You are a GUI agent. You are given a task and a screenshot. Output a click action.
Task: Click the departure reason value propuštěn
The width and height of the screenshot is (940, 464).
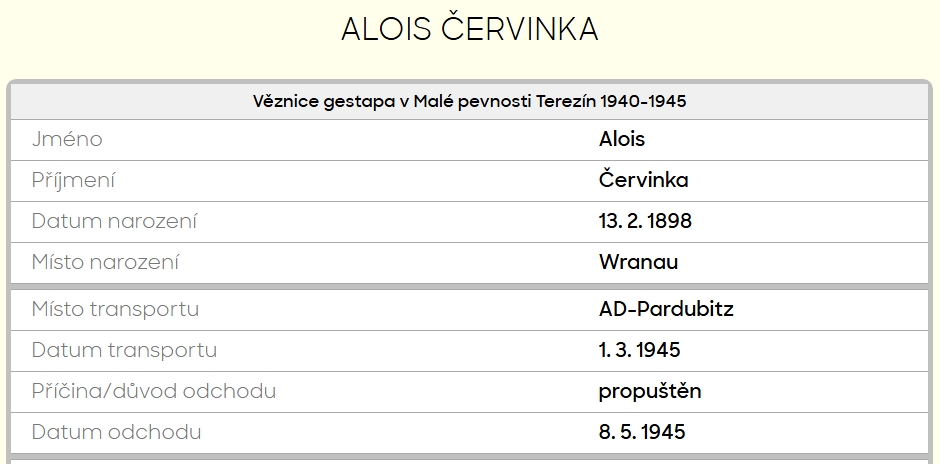pos(650,391)
